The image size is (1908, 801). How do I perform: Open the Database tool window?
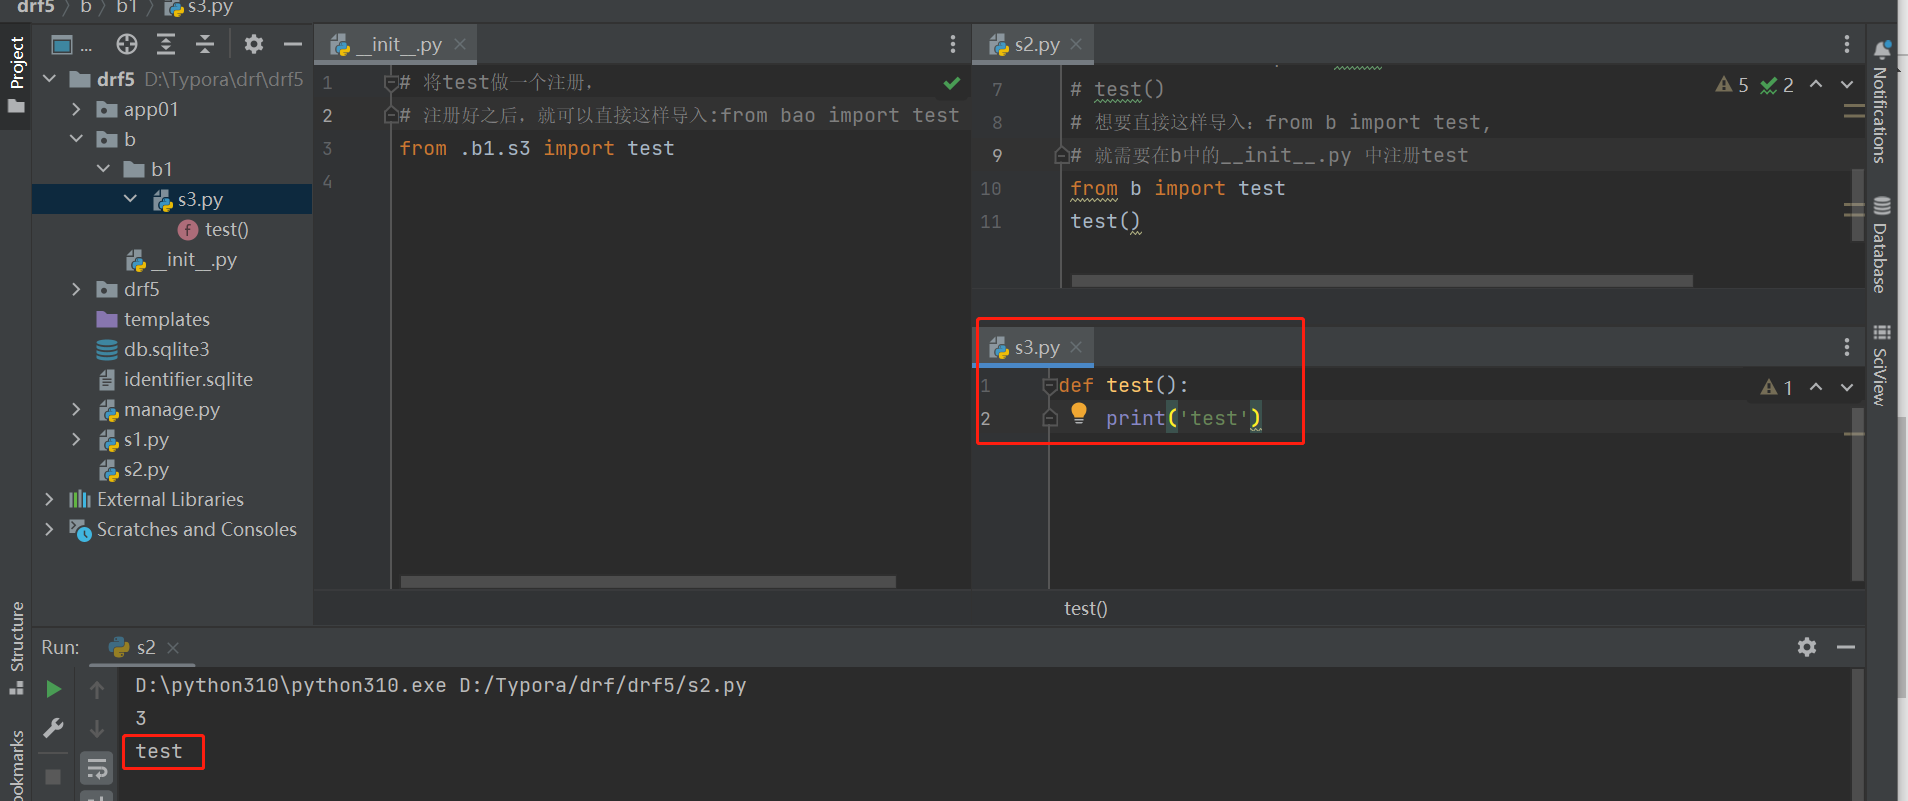coord(1881,245)
